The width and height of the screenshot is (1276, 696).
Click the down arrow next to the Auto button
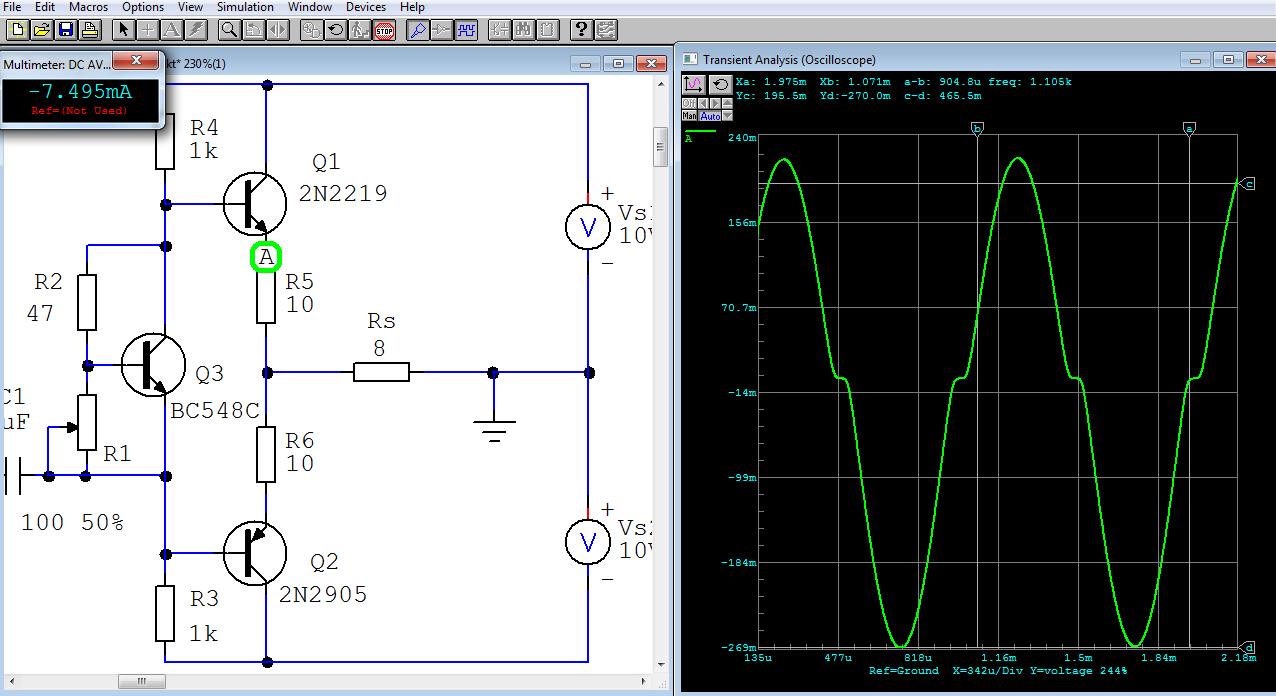click(x=727, y=116)
